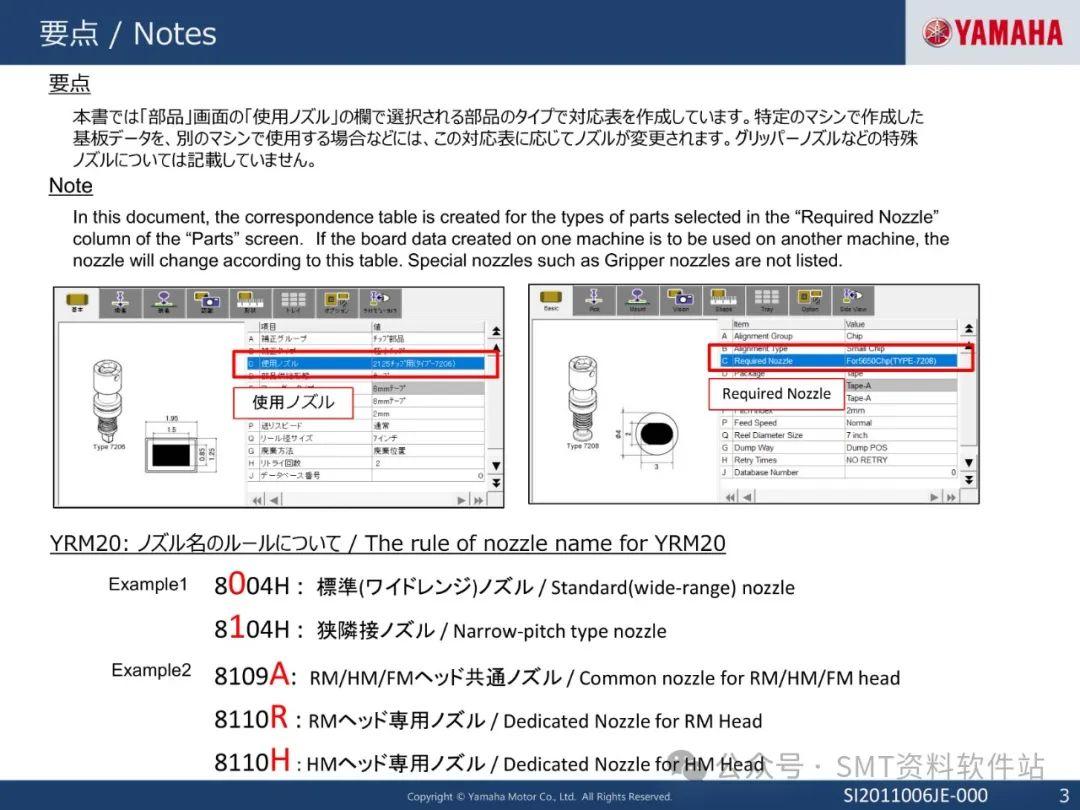Open the Side View icon
The height and width of the screenshot is (810, 1080).
coord(853,300)
